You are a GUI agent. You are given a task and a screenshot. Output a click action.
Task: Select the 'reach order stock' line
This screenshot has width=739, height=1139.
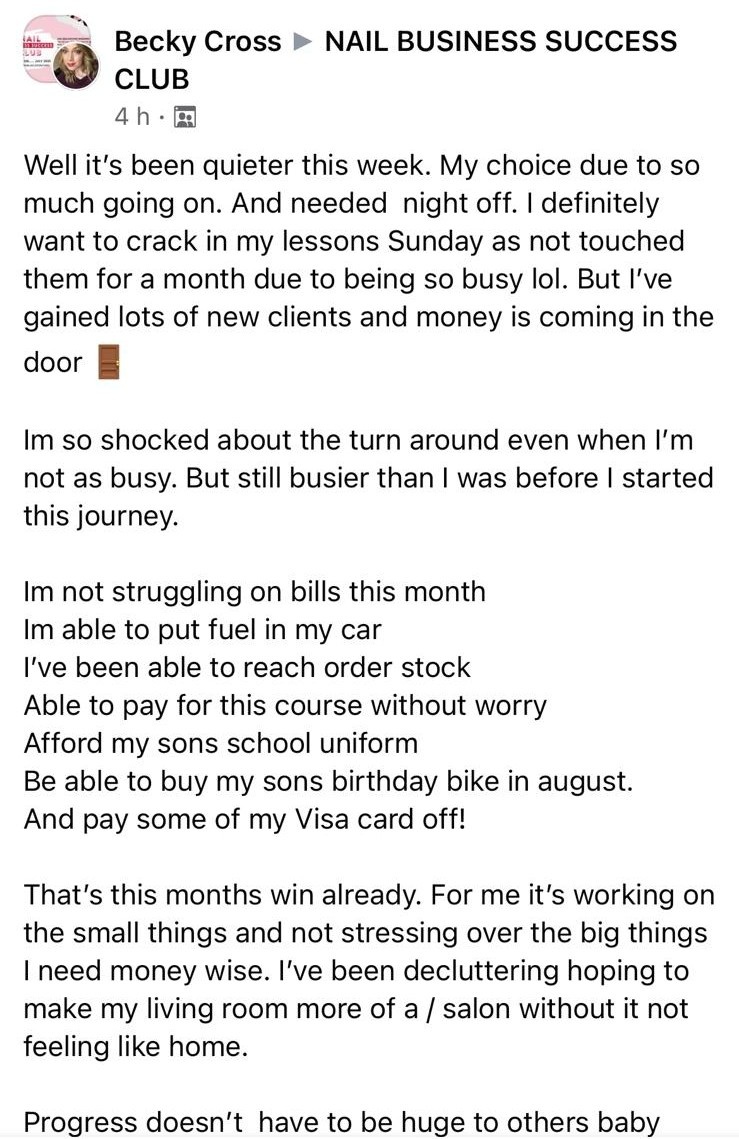point(246,667)
